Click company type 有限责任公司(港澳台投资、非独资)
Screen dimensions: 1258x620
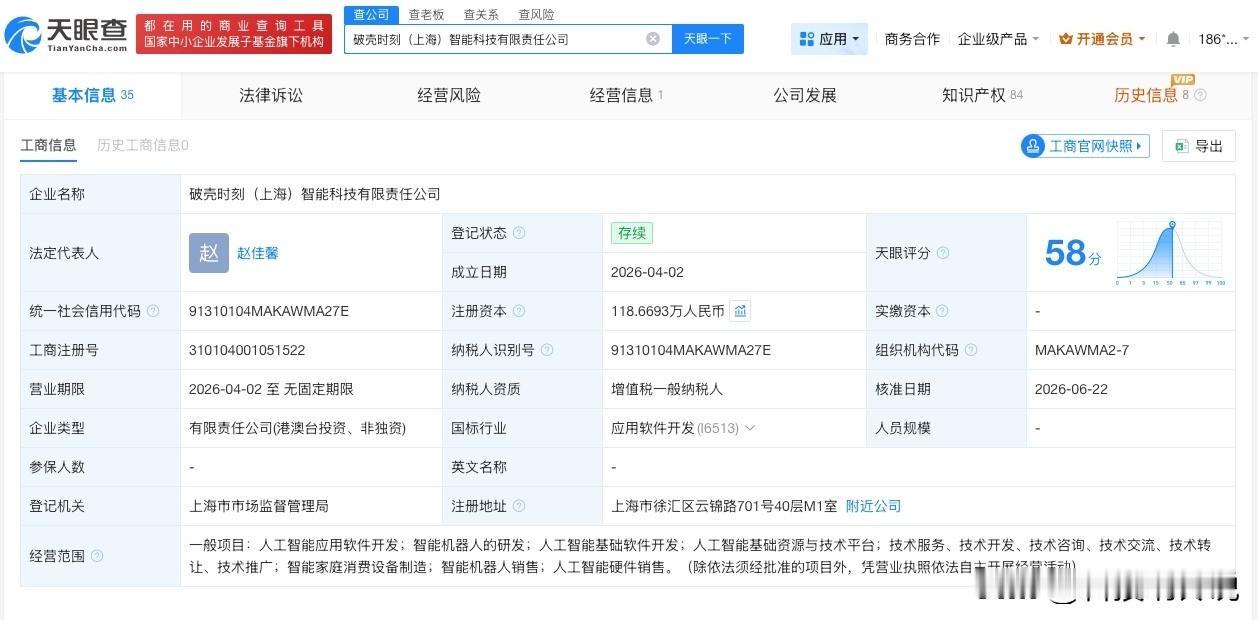tap(297, 428)
